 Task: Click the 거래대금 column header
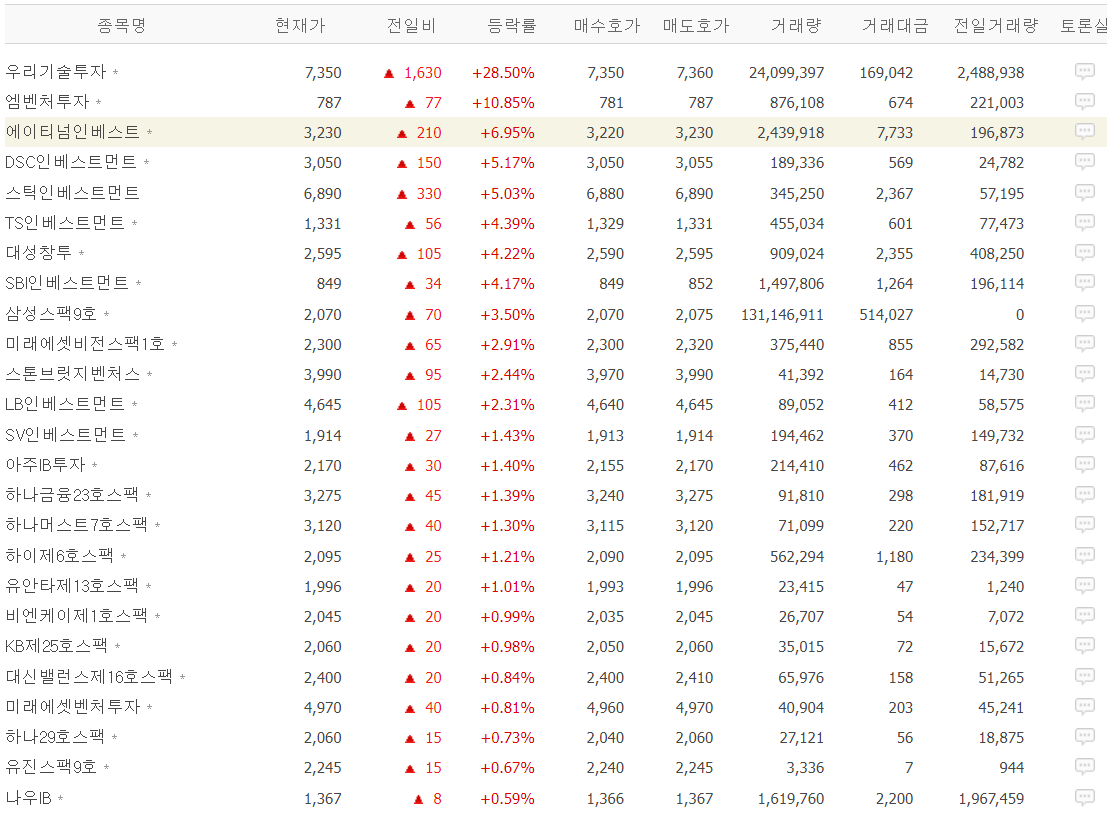pos(895,25)
